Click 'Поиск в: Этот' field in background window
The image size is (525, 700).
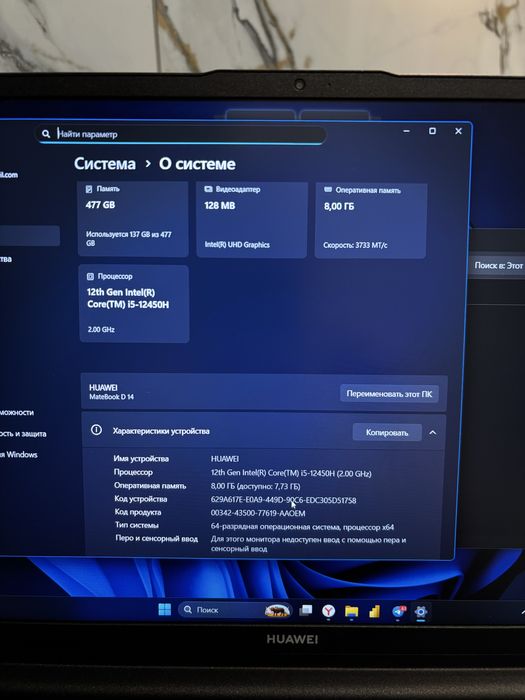498,266
